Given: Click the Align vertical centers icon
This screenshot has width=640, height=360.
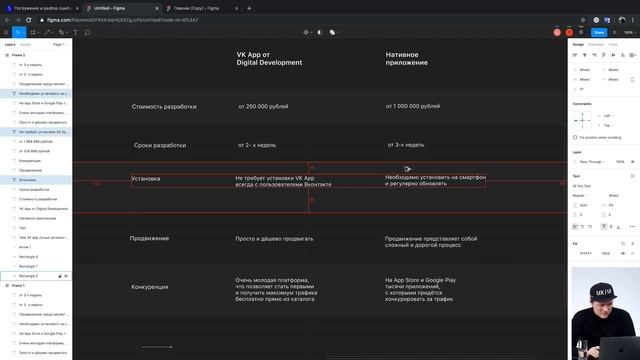Looking at the screenshot, I should click(x=613, y=55).
